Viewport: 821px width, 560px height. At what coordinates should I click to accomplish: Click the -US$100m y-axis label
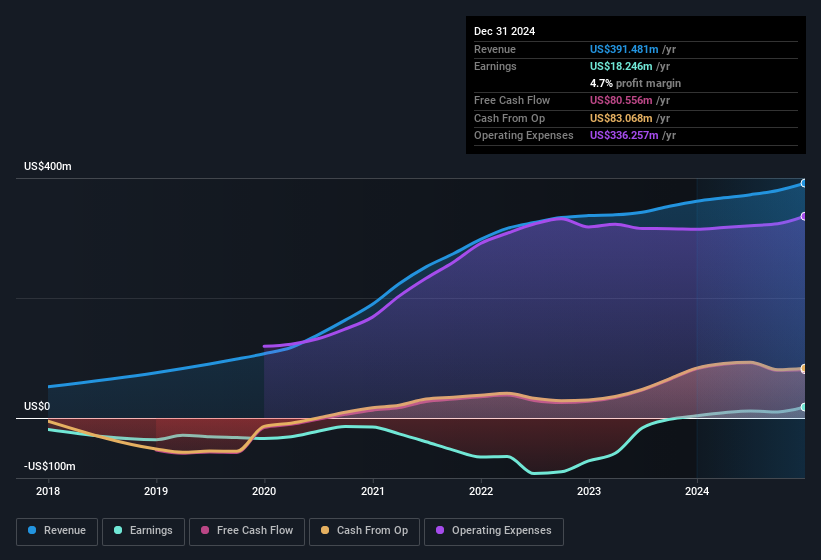(50, 466)
